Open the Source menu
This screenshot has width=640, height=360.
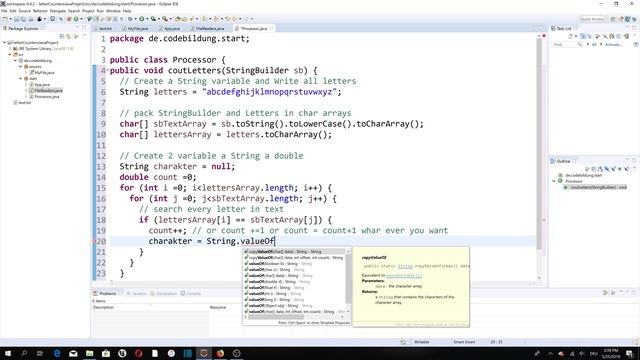tap(24, 11)
